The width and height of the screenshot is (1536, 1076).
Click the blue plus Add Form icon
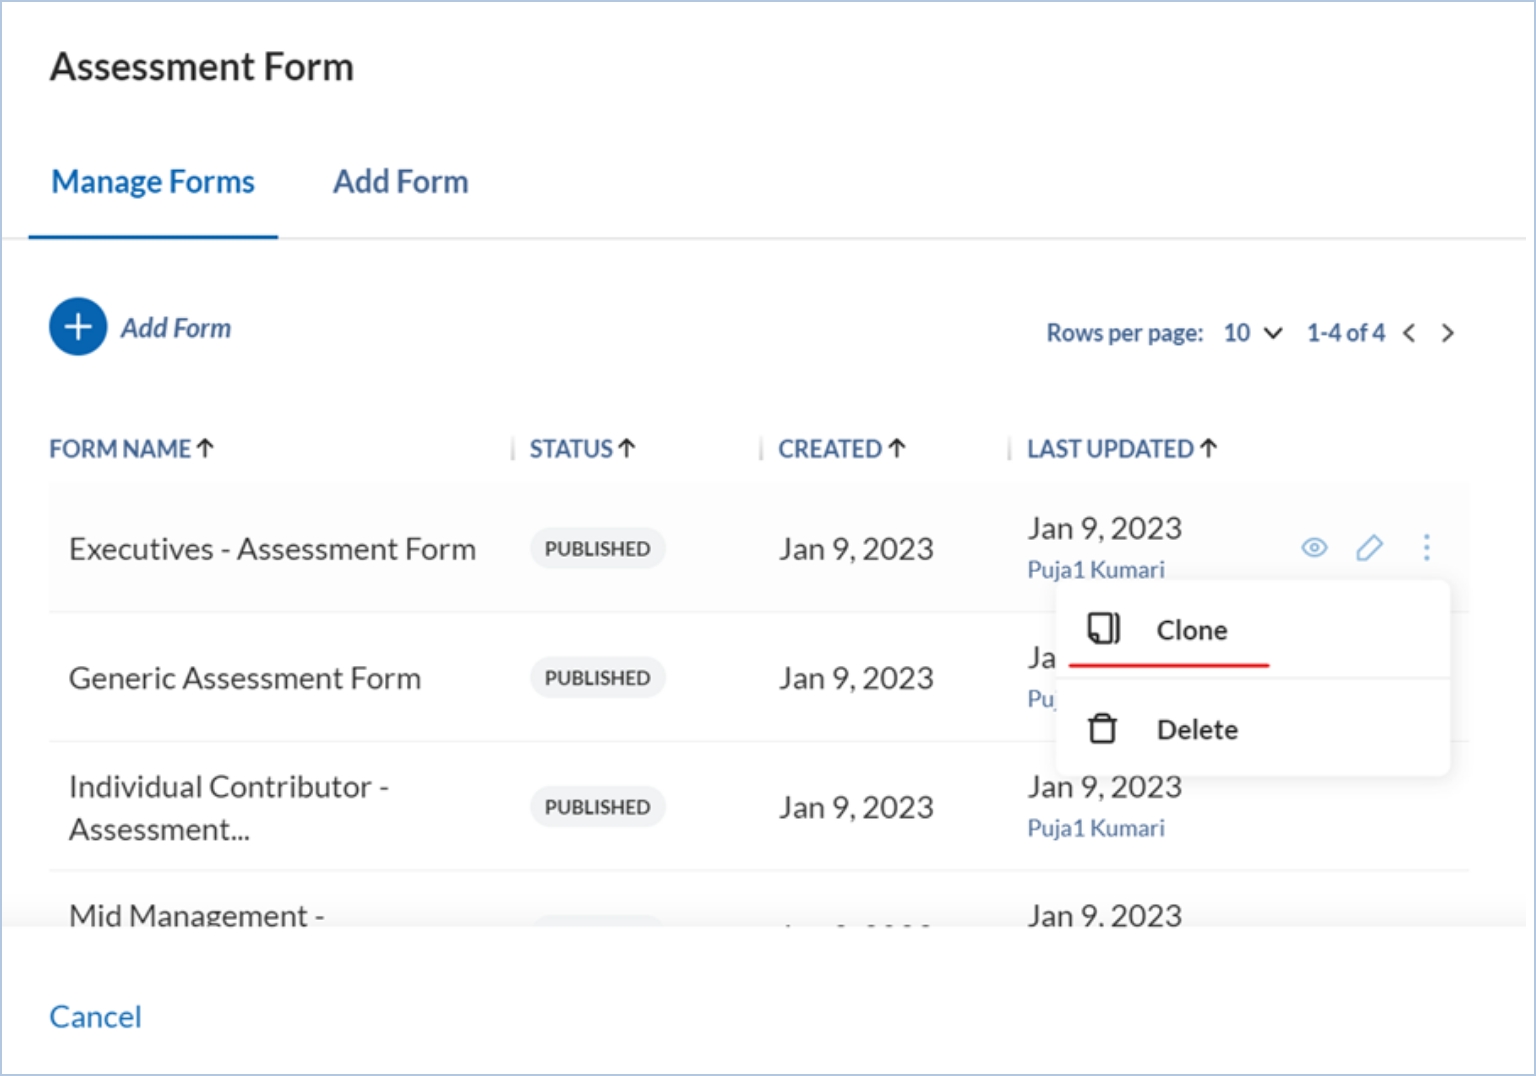78,327
